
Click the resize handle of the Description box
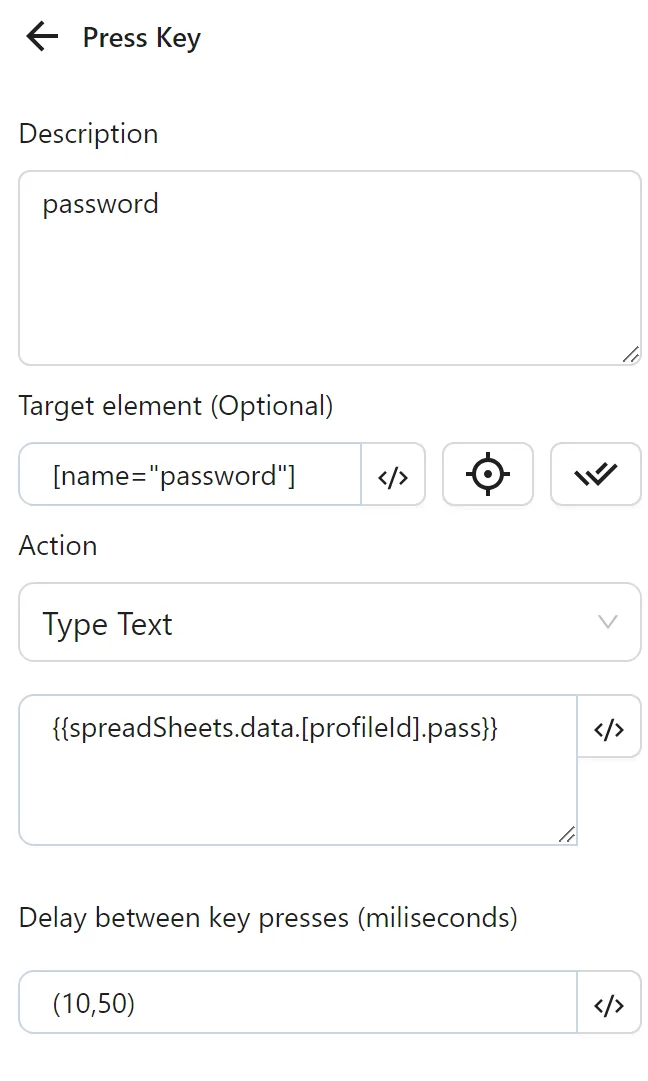631,352
